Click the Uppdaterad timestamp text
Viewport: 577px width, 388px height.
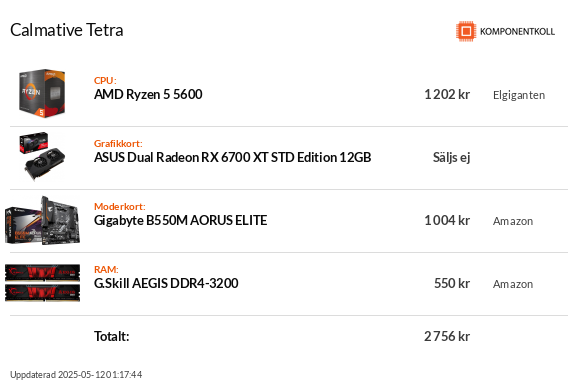[x=76, y=375]
